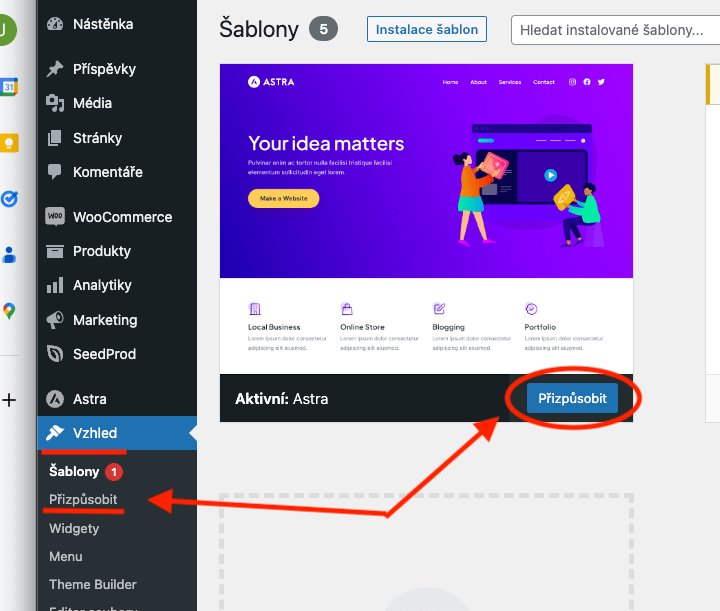Open the Theme Builder submenu entry
720x611 pixels.
click(x=93, y=584)
